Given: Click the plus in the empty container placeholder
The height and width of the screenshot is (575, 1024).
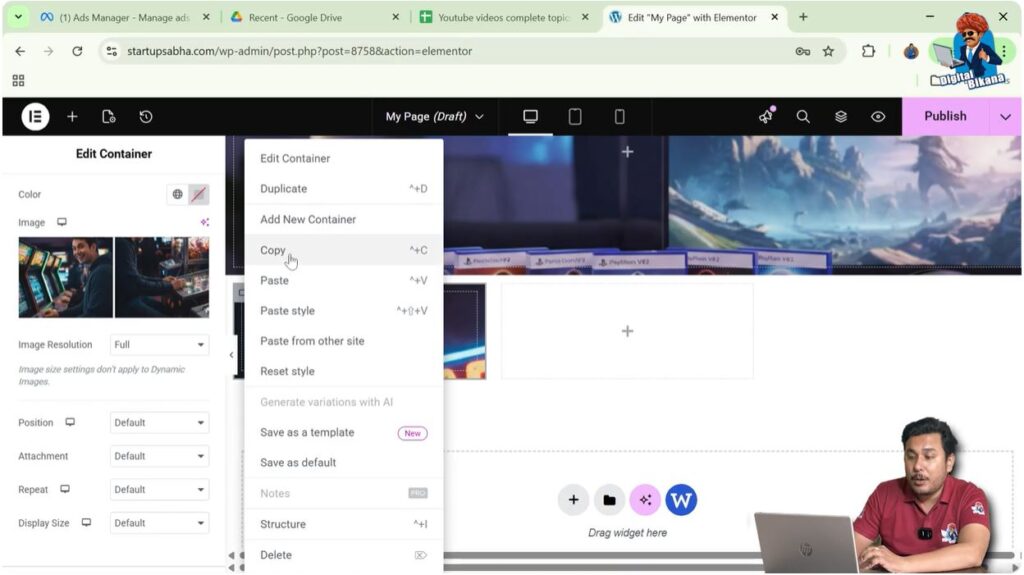Looking at the screenshot, I should point(628,331).
